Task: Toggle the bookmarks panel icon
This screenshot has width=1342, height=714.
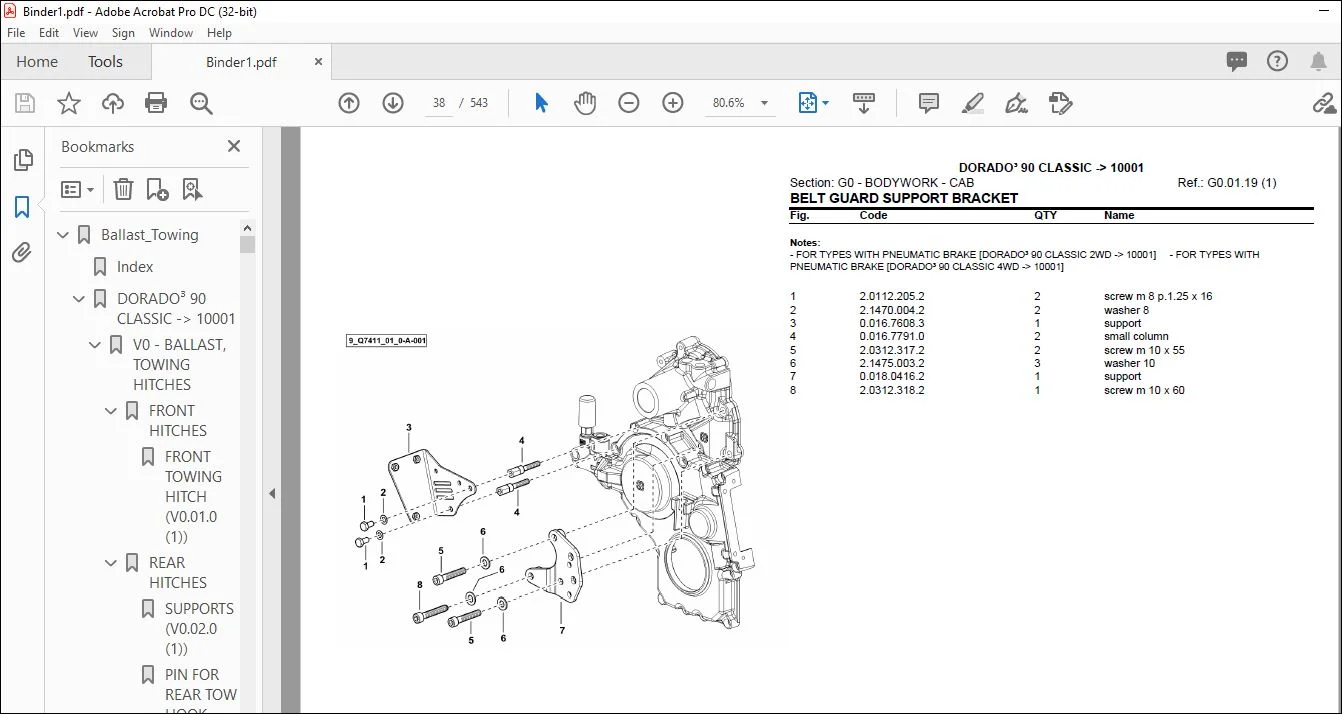Action: click(22, 207)
